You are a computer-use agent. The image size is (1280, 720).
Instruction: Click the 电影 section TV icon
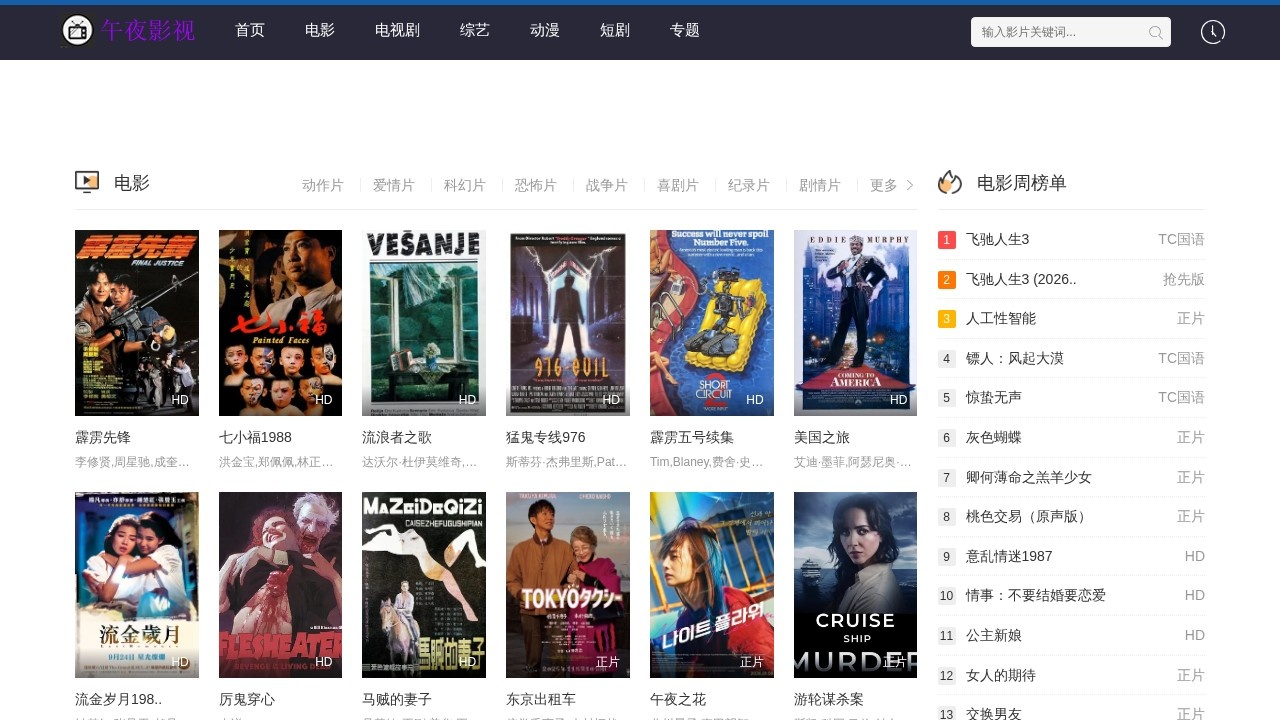(x=87, y=182)
